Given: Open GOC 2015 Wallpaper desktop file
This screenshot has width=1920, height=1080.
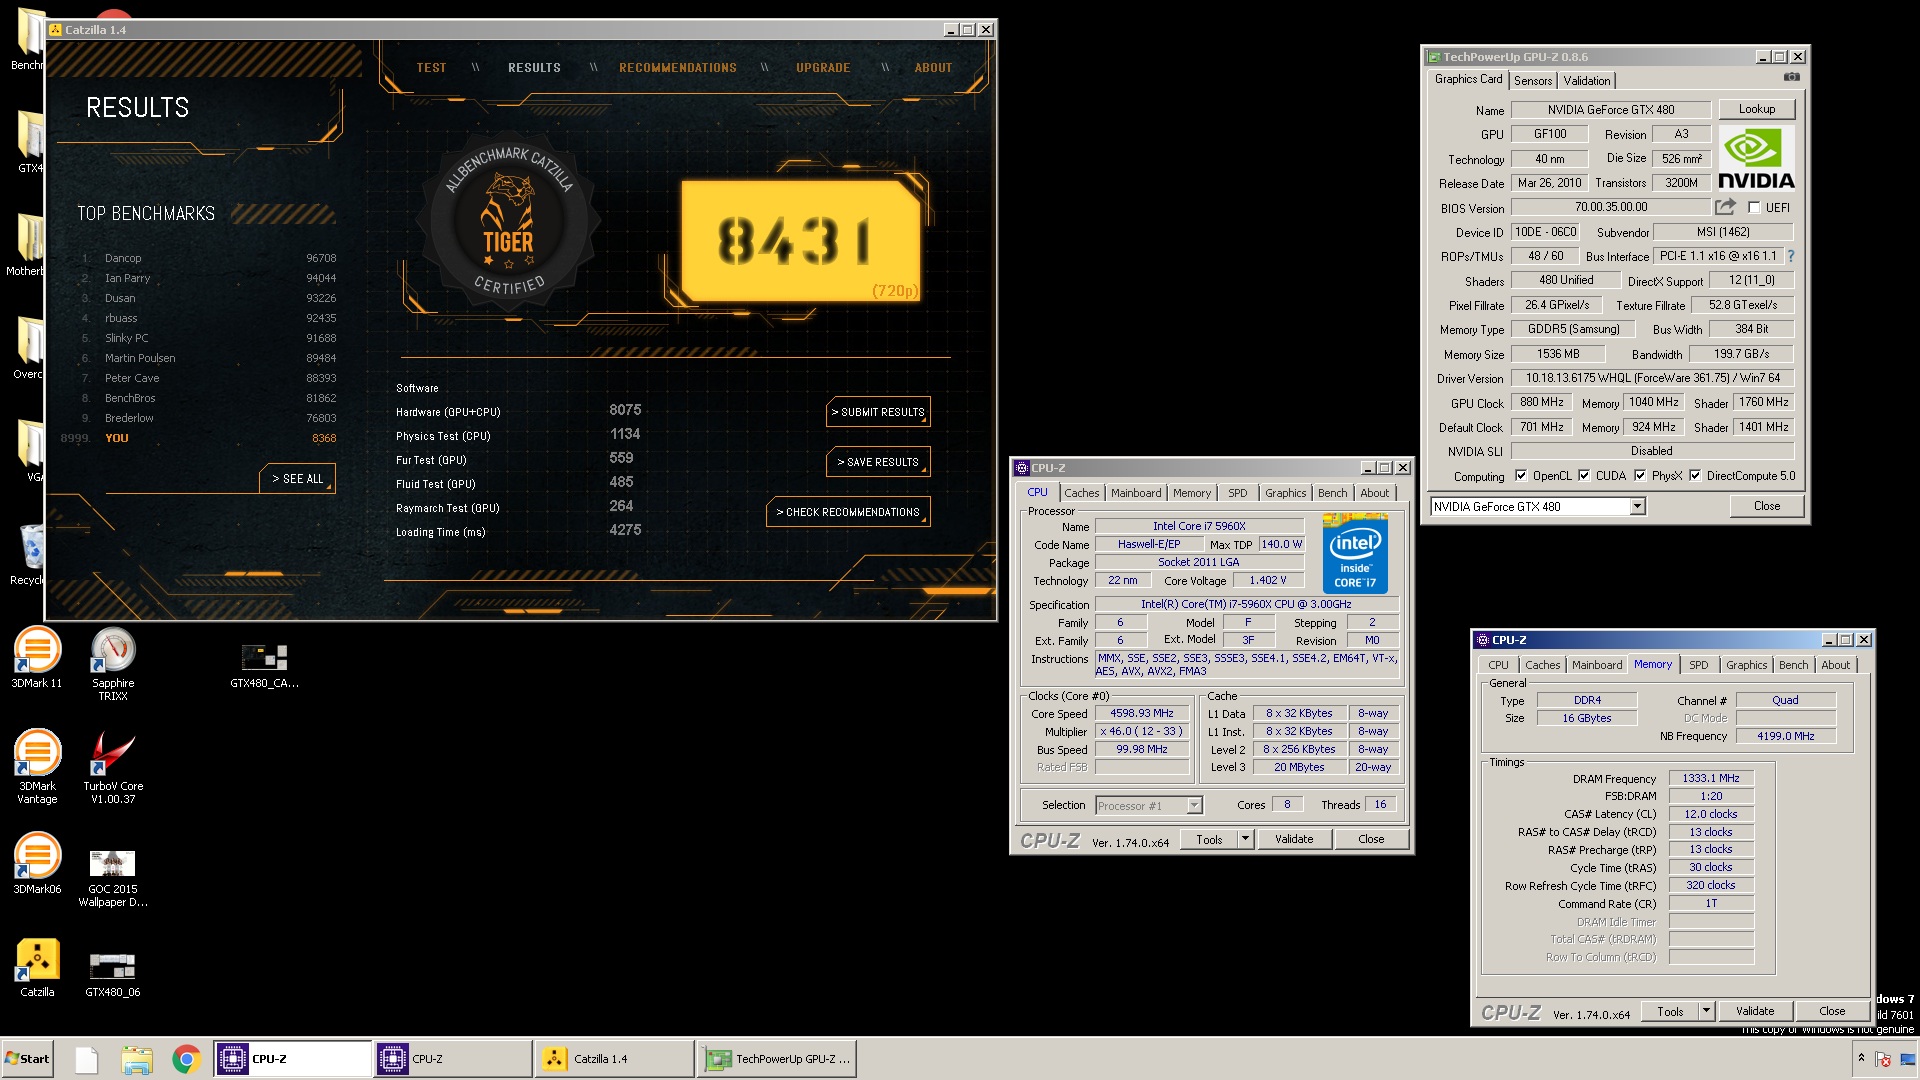Looking at the screenshot, I should pos(113,877).
